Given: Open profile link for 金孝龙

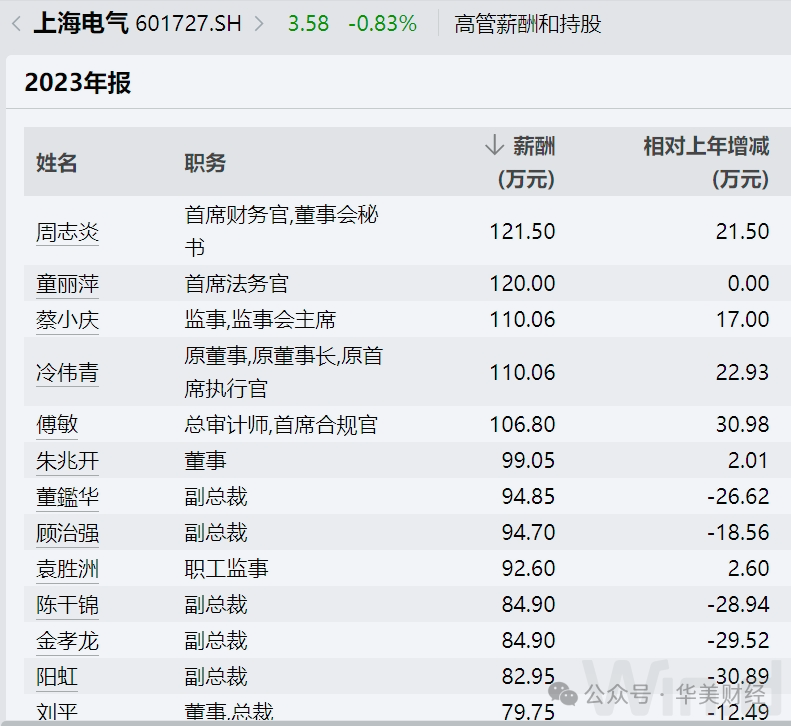Looking at the screenshot, I should pos(67,641).
